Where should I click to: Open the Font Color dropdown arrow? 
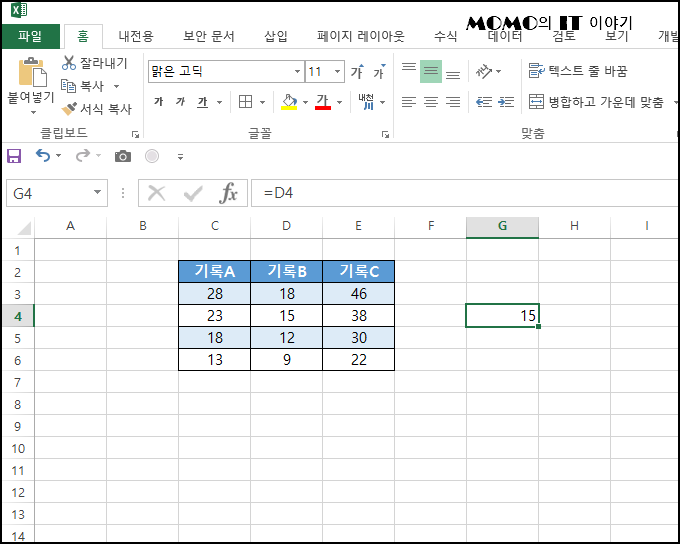[340, 102]
